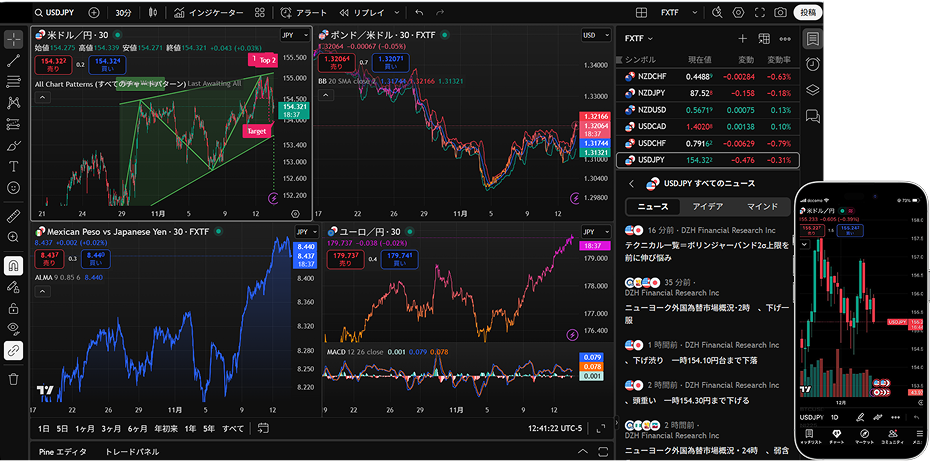Create an alert with アラート
The image size is (931, 461).
(303, 12)
